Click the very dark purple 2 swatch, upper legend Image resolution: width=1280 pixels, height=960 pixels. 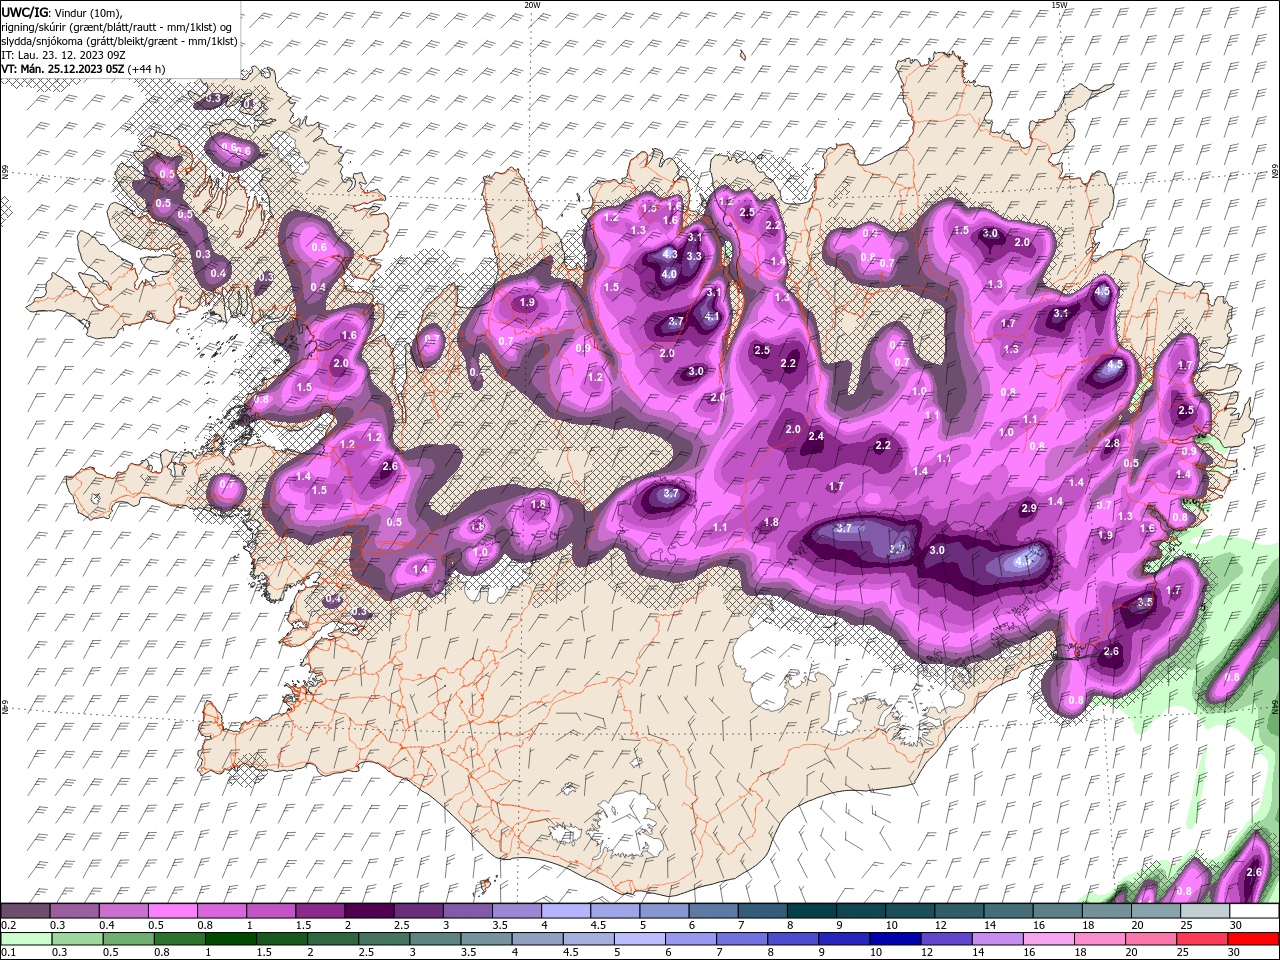[370, 911]
